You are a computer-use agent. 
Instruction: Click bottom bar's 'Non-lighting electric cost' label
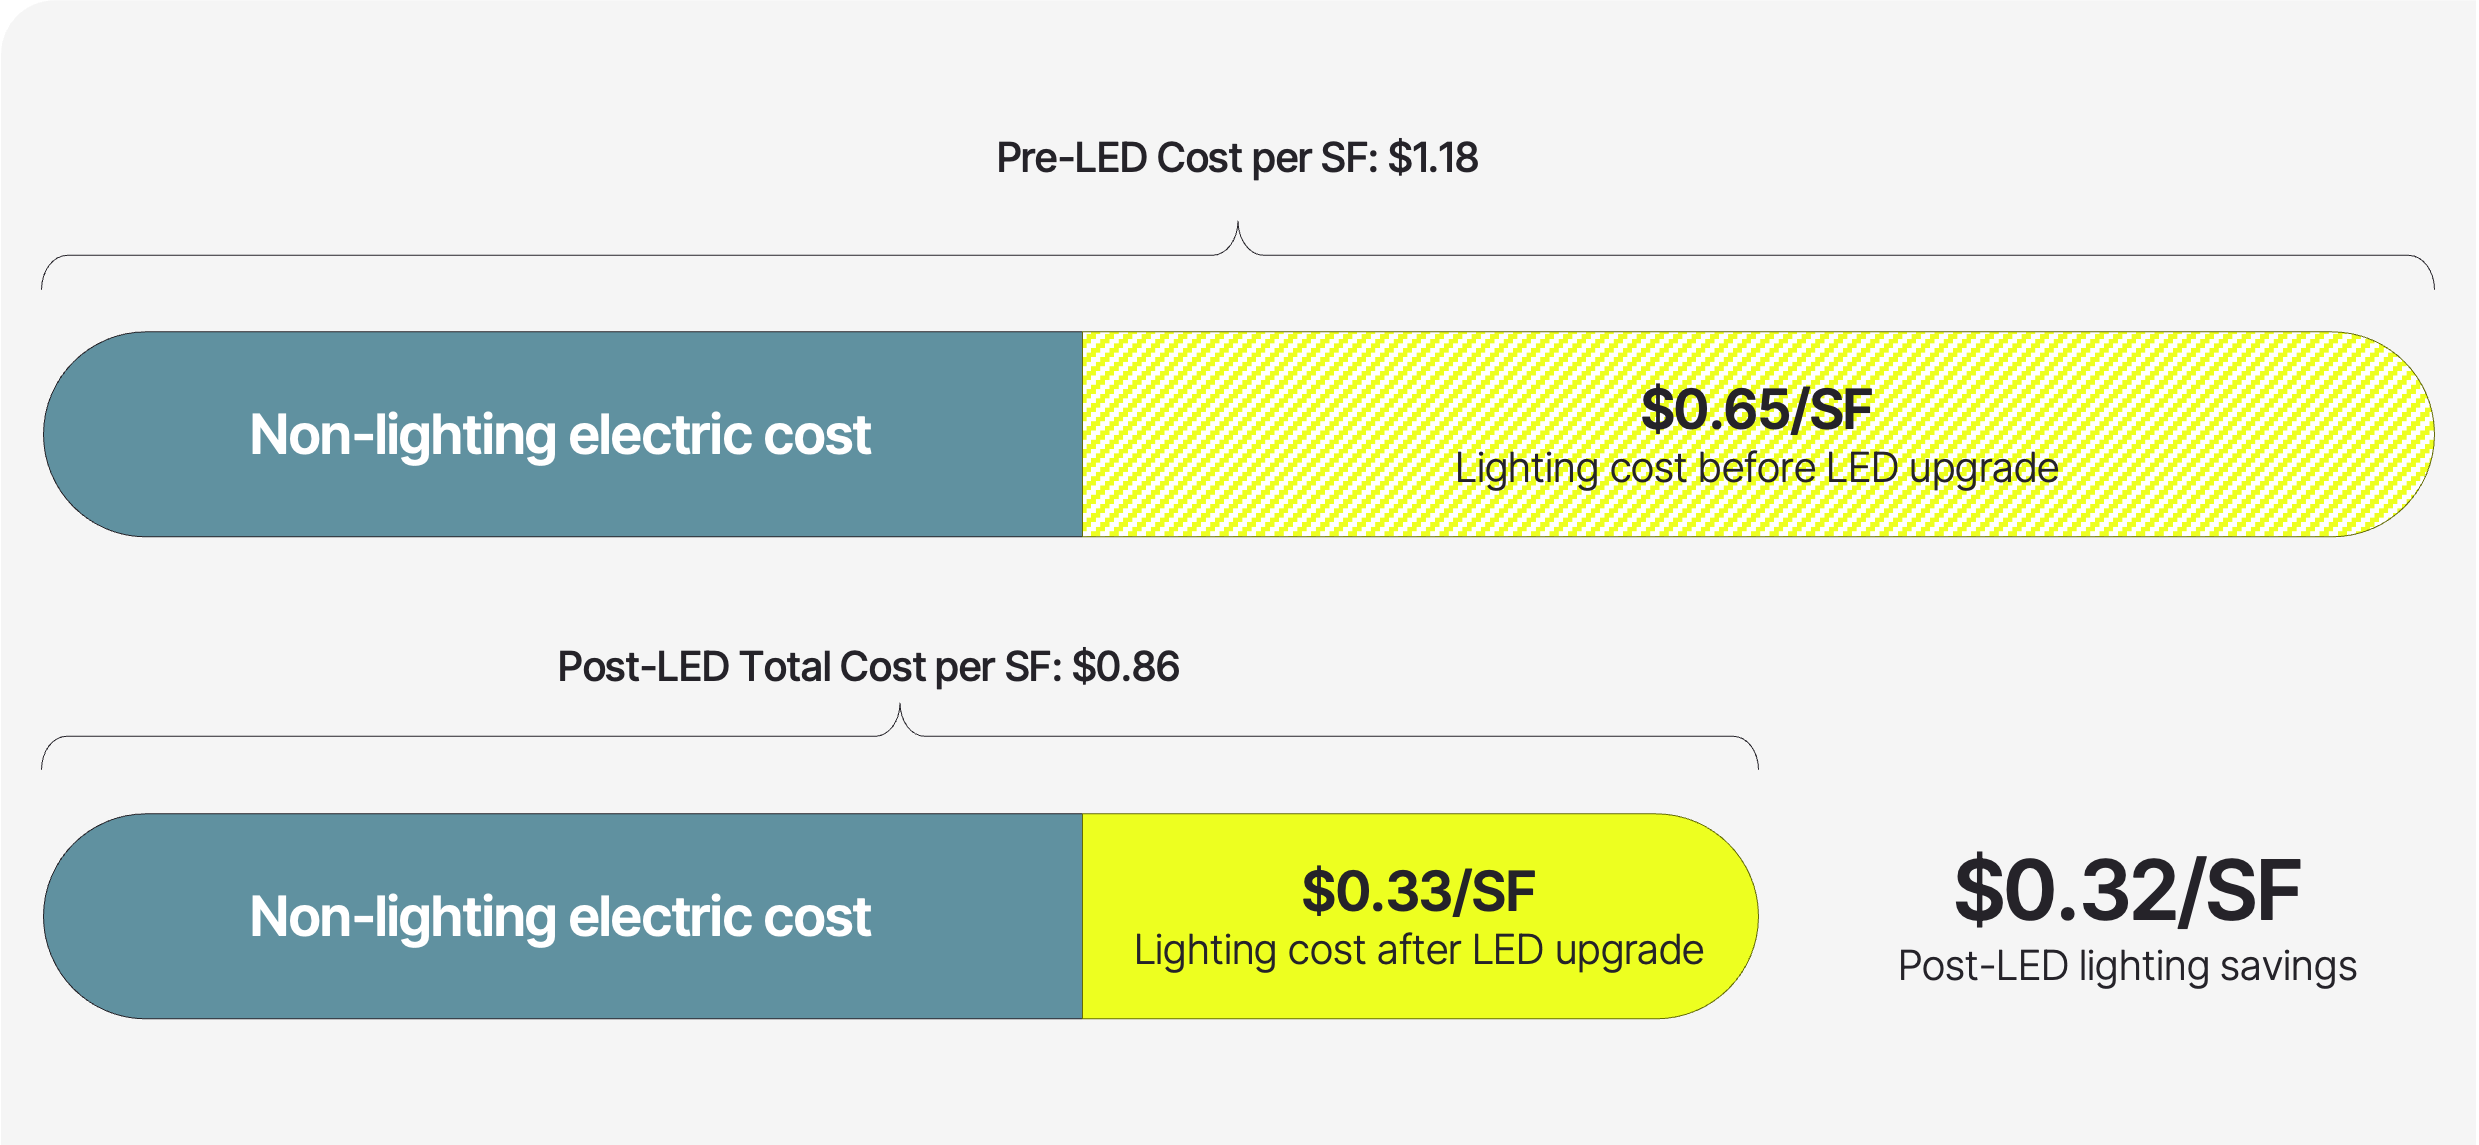click(x=560, y=917)
